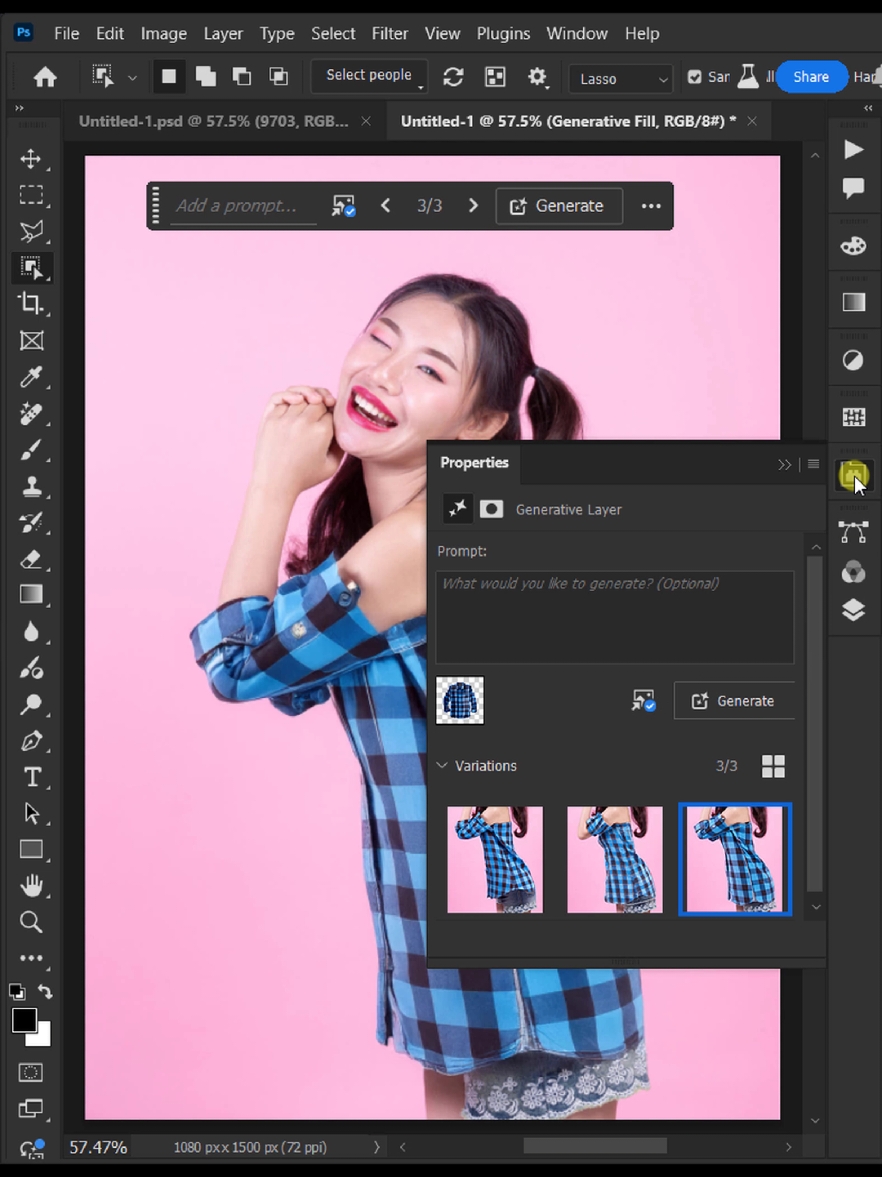Select the Path Selection tool
The width and height of the screenshot is (882, 1177).
pos(31,813)
